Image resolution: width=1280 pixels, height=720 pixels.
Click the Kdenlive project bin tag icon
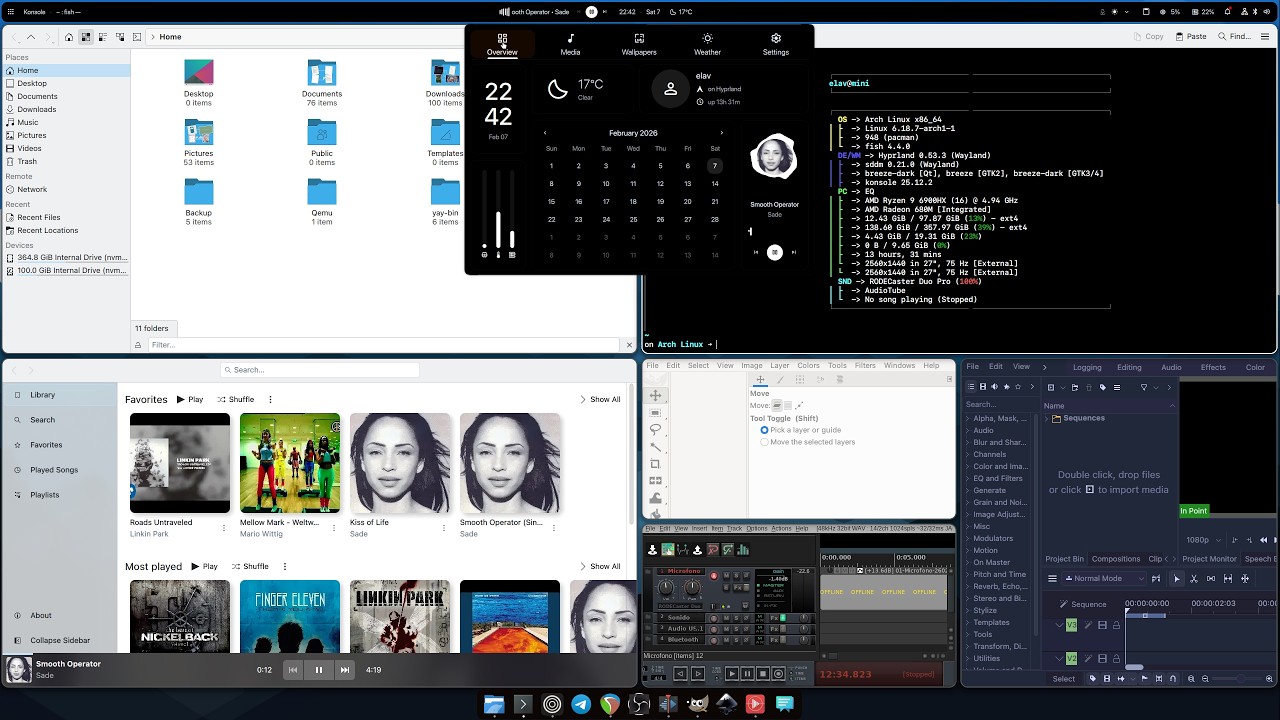tap(1103, 387)
